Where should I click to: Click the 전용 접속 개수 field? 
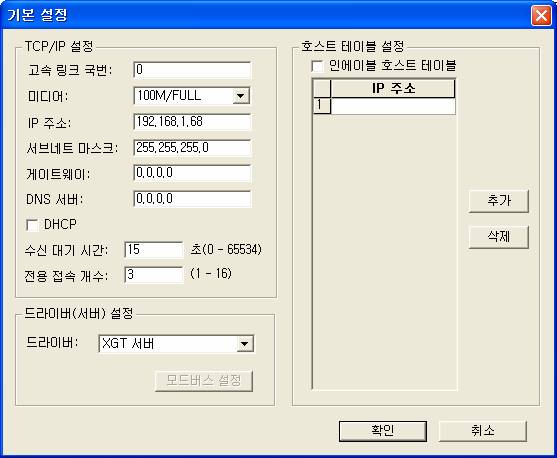click(154, 275)
